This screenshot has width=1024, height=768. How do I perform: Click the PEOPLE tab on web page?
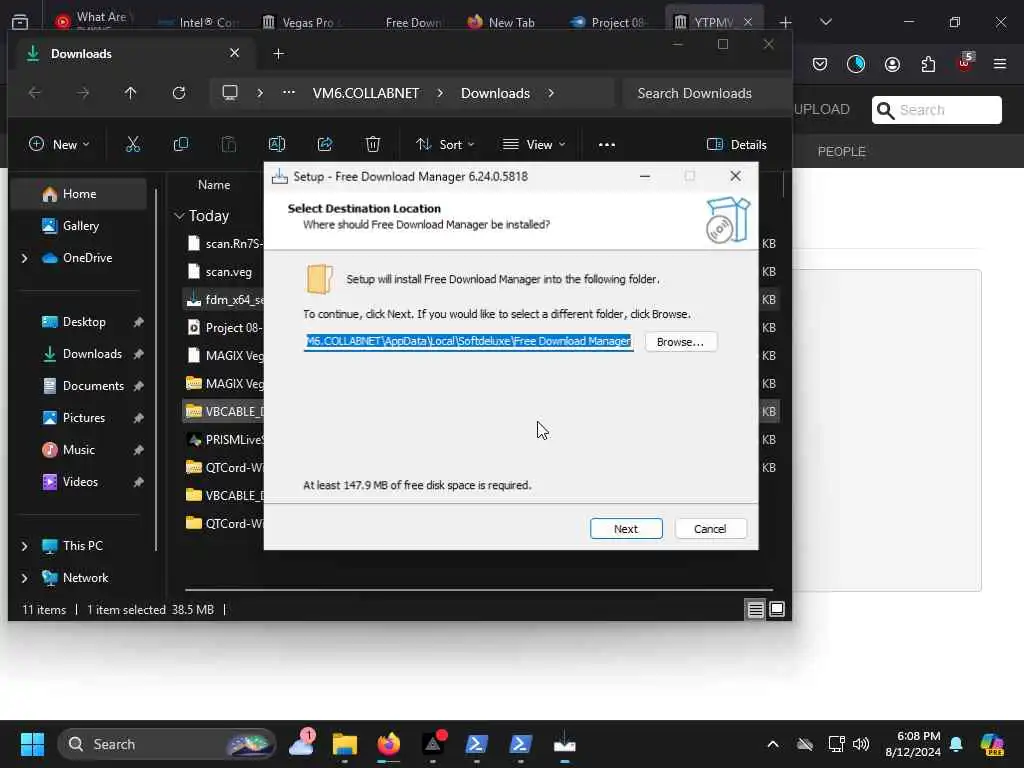(842, 152)
